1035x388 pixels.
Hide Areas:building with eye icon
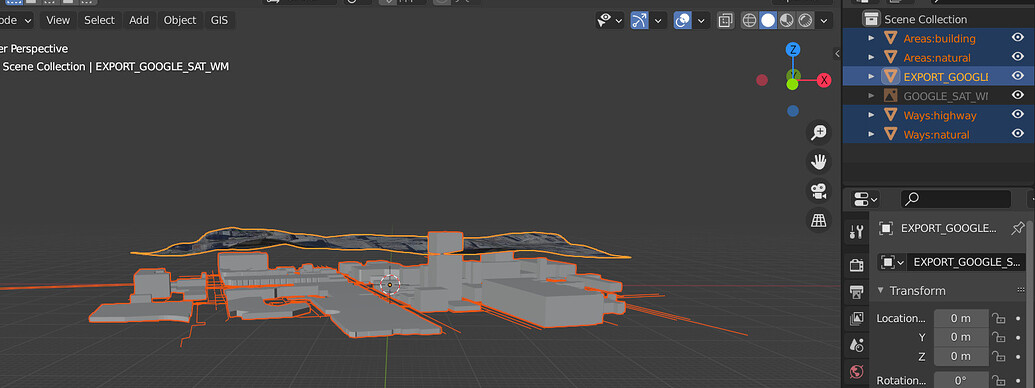pos(1017,38)
